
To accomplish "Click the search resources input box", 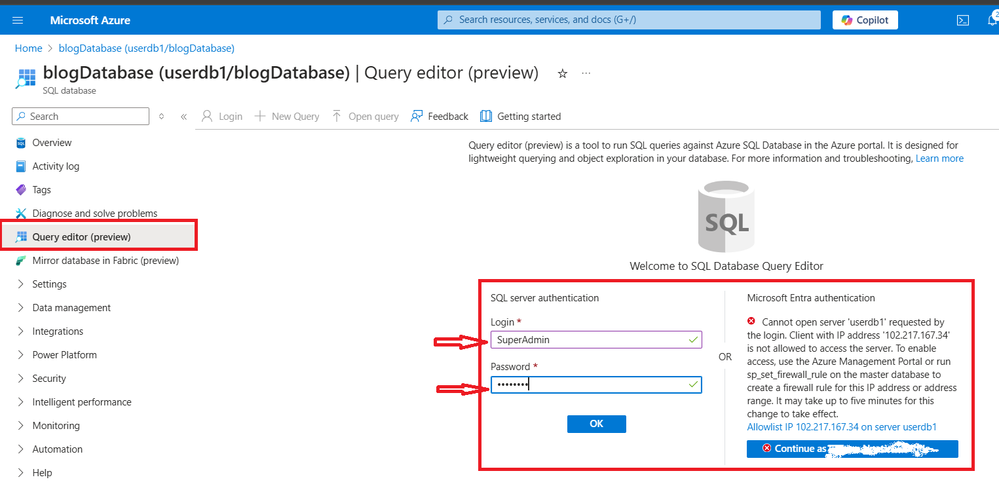I will point(629,20).
